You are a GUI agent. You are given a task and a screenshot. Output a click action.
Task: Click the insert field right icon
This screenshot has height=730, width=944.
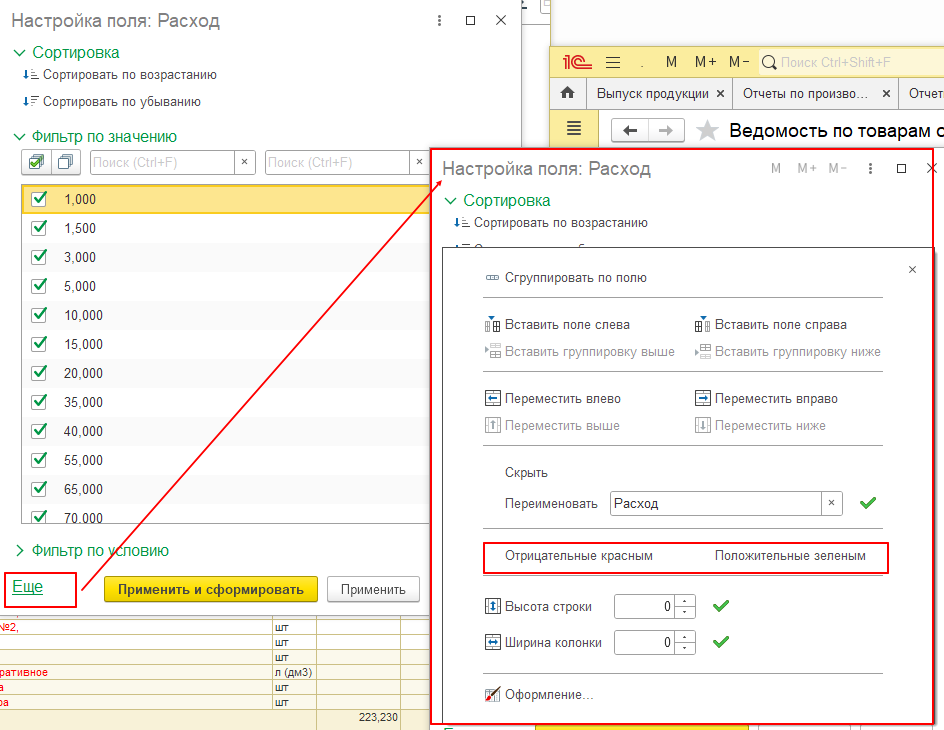(702, 325)
